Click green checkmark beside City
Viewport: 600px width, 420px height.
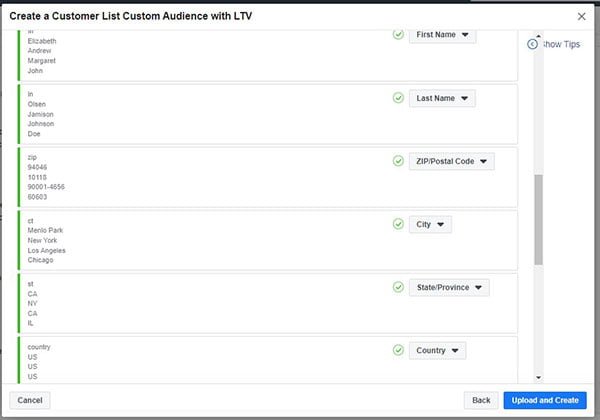point(398,224)
